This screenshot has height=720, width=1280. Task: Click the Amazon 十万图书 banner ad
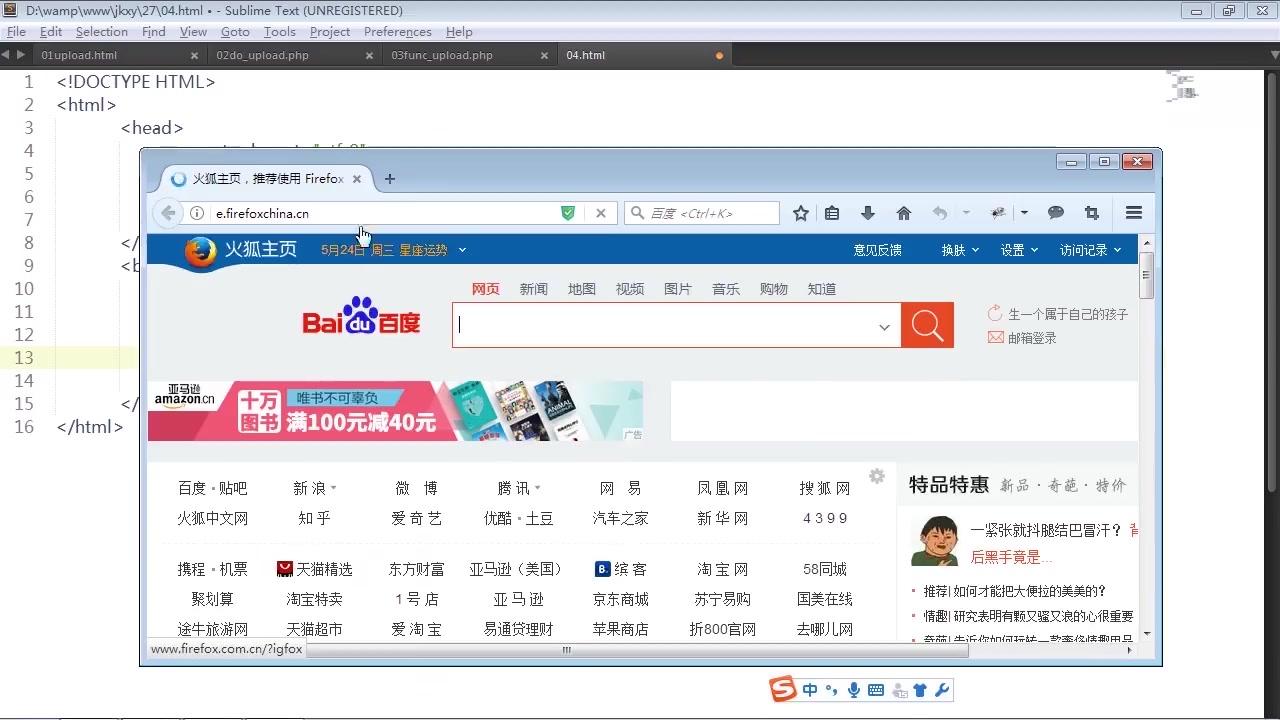coord(395,411)
